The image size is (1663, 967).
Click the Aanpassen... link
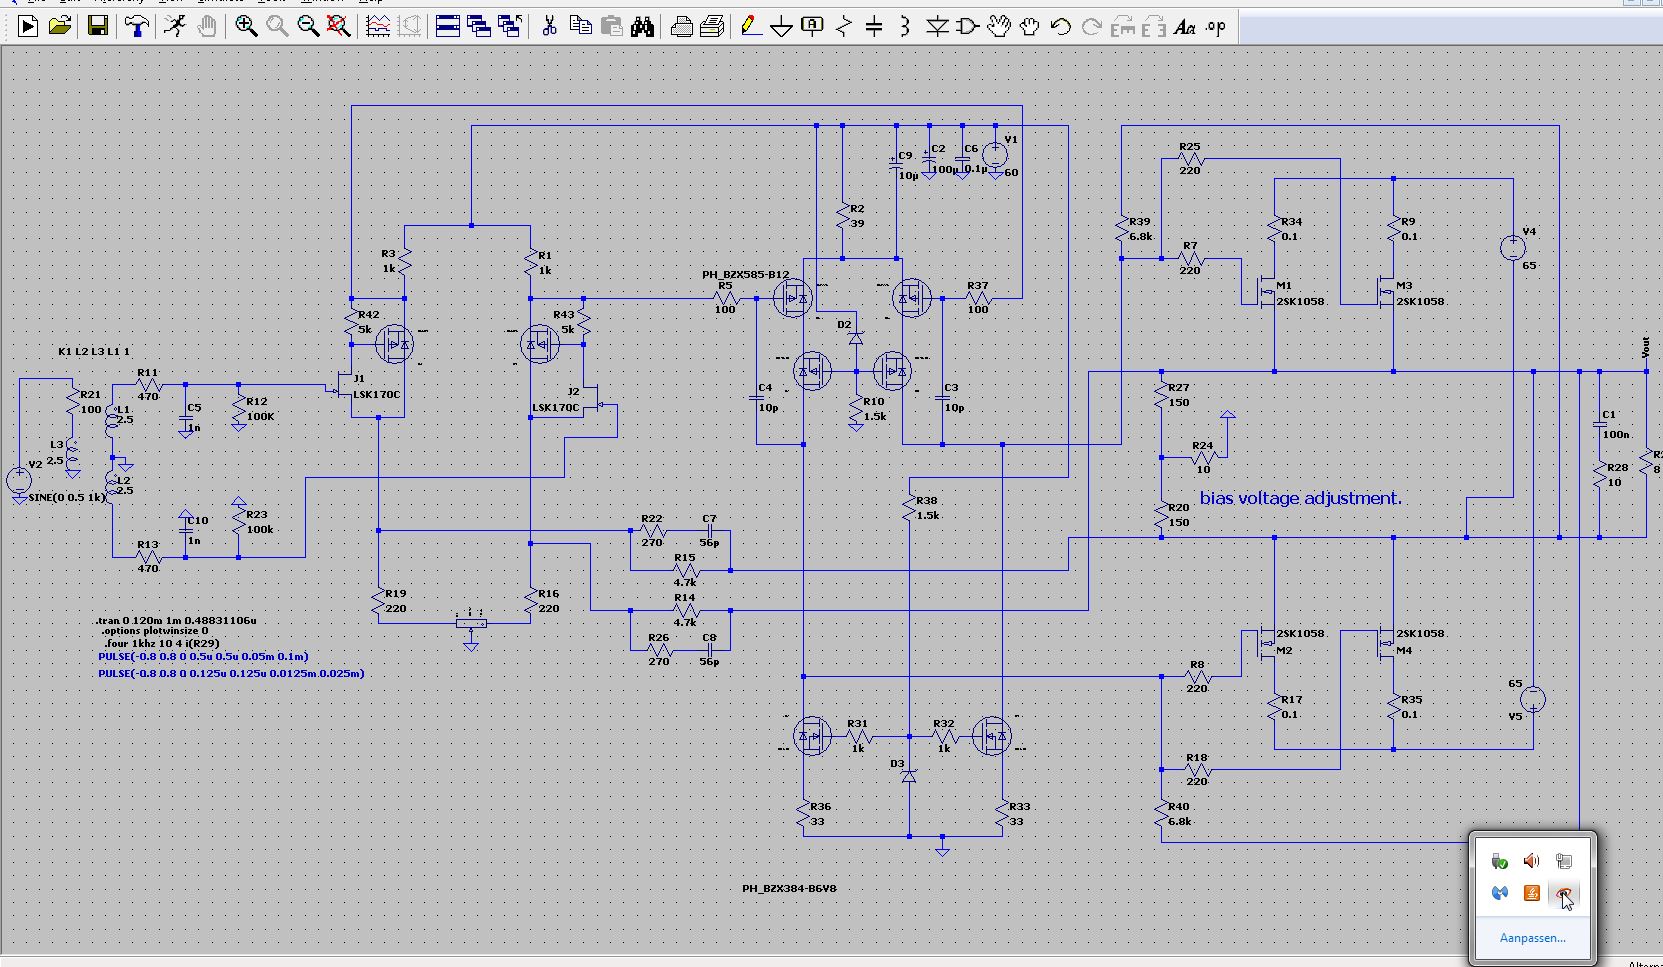pos(1532,938)
